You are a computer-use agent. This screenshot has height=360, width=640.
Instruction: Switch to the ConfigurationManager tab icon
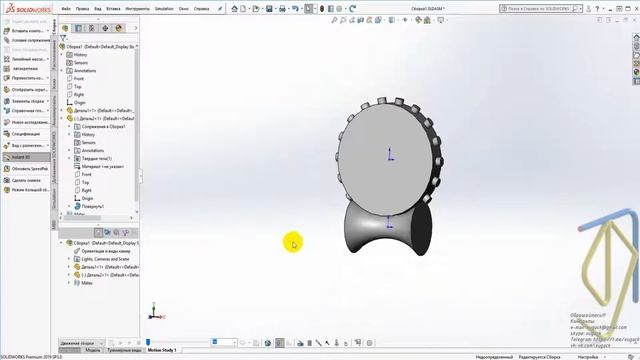[92, 28]
